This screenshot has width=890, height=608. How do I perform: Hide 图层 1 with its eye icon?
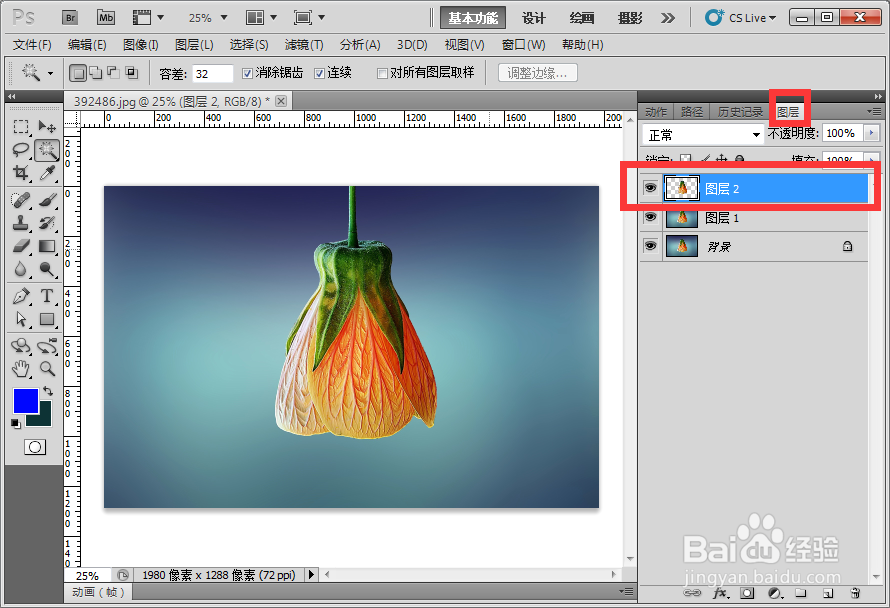(x=650, y=217)
